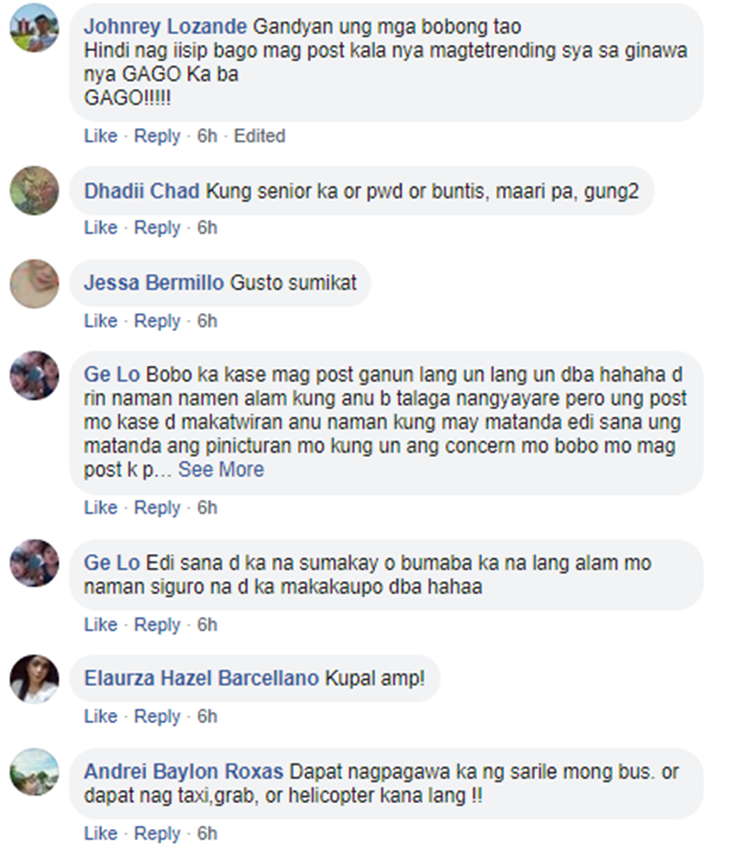The width and height of the screenshot is (750, 852).
Task: Reply to Ge Lo's 'Edi sana' comment
Action: (x=157, y=625)
